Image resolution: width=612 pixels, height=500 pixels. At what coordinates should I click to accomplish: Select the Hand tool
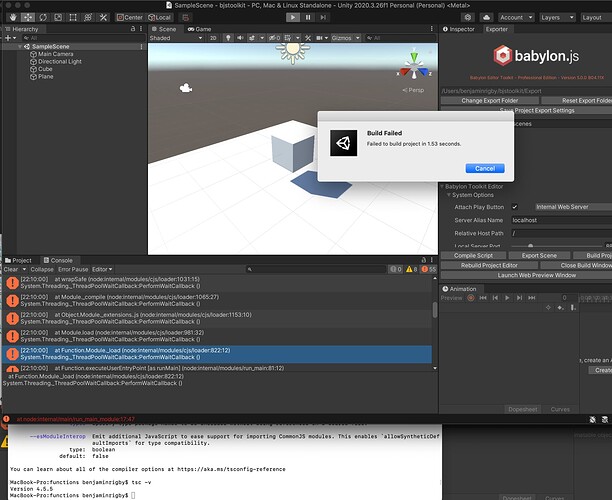[x=13, y=17]
